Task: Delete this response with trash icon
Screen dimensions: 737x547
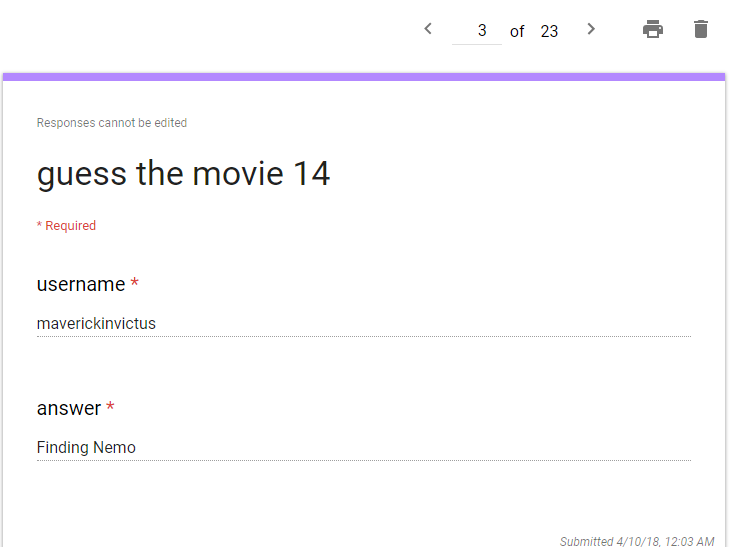Action: click(x=701, y=29)
